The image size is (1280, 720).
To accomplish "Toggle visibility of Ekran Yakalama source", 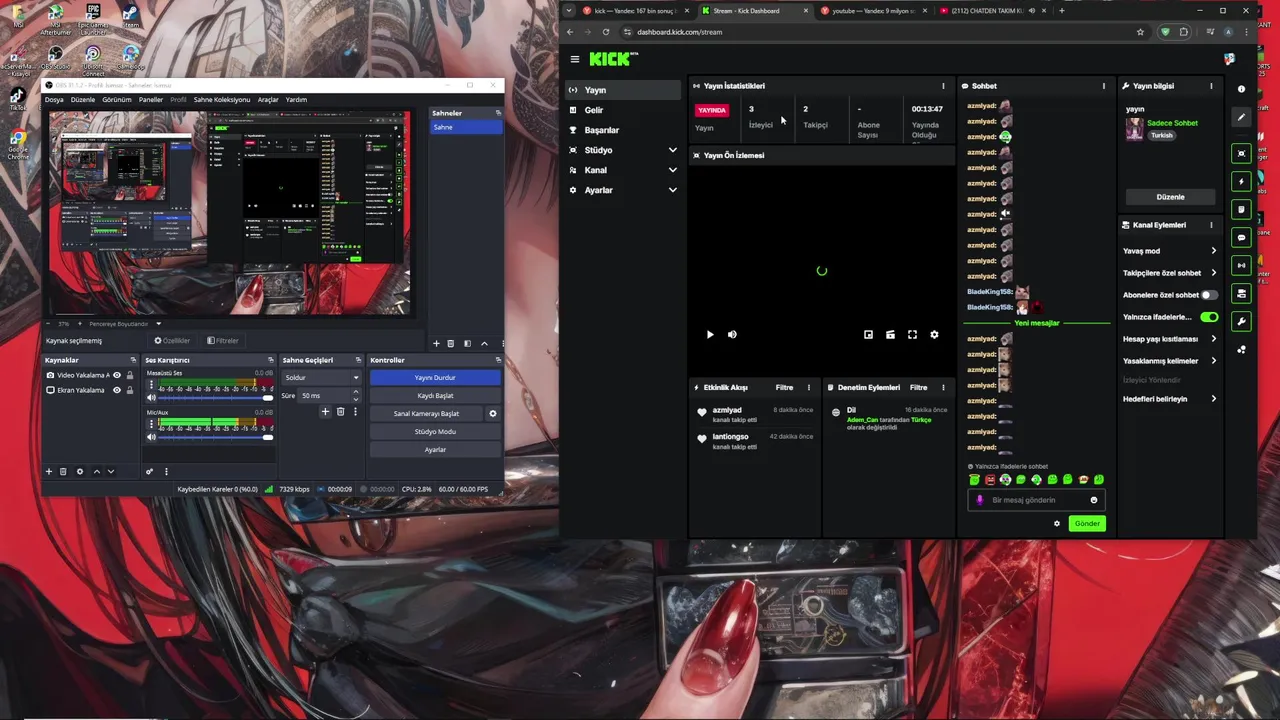I will (117, 390).
